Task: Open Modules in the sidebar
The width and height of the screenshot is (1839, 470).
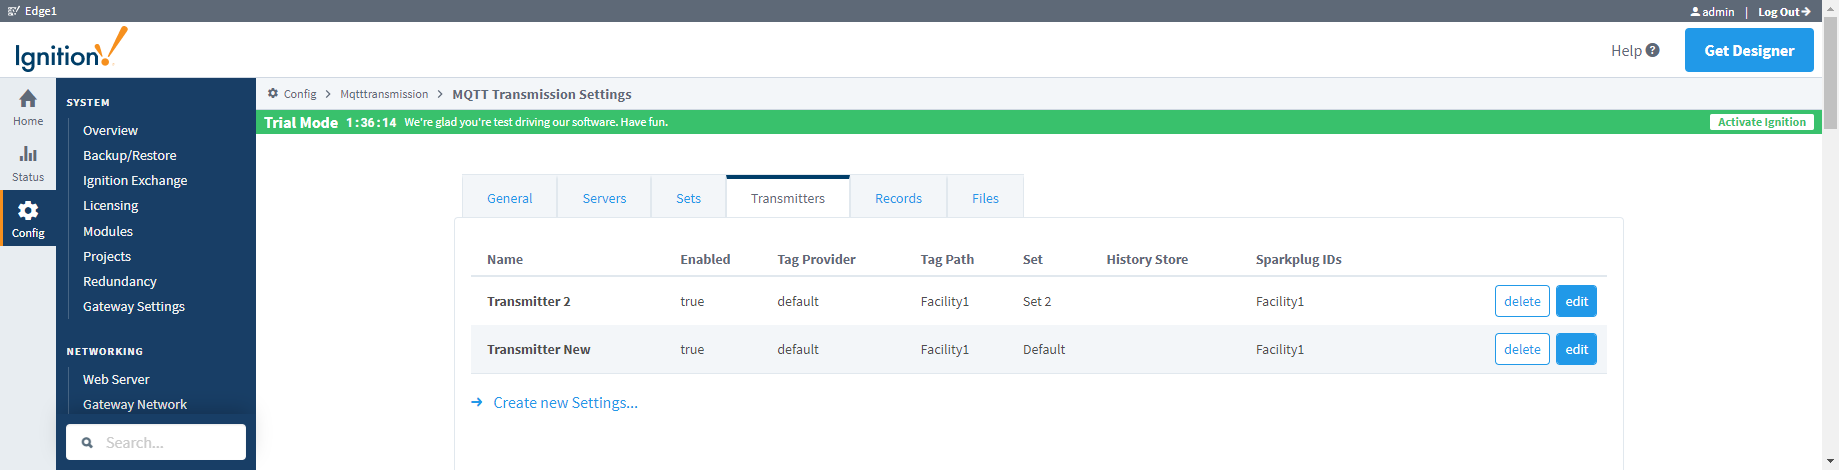Action: tap(108, 231)
